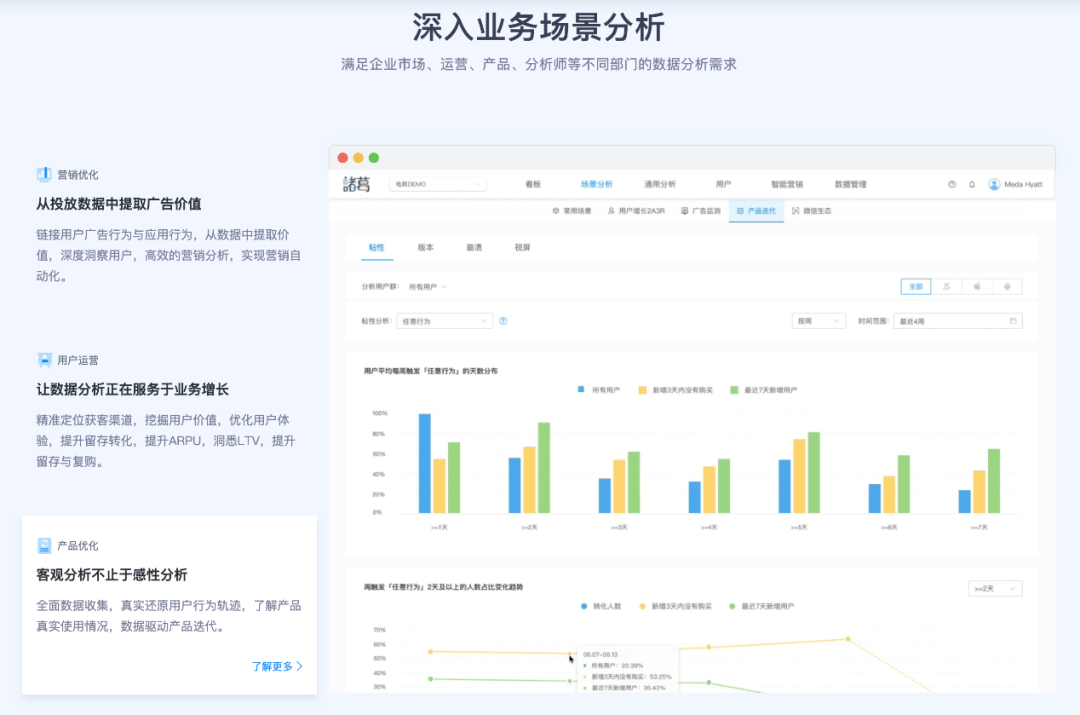Click the help icon beside 粘性分析 dropdown
The width and height of the screenshot is (1080, 715).
click(503, 321)
